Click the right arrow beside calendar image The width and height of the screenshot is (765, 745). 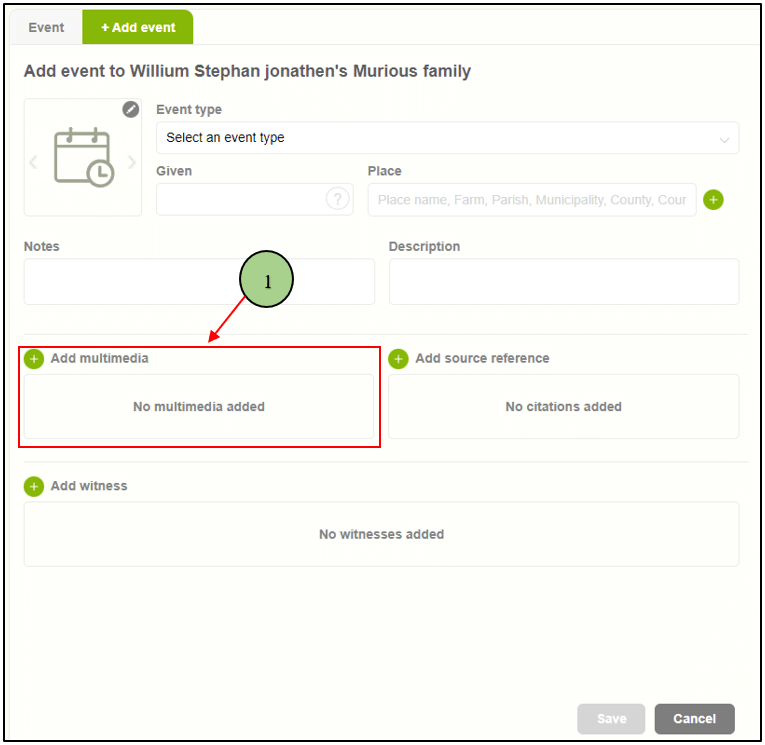point(131,161)
